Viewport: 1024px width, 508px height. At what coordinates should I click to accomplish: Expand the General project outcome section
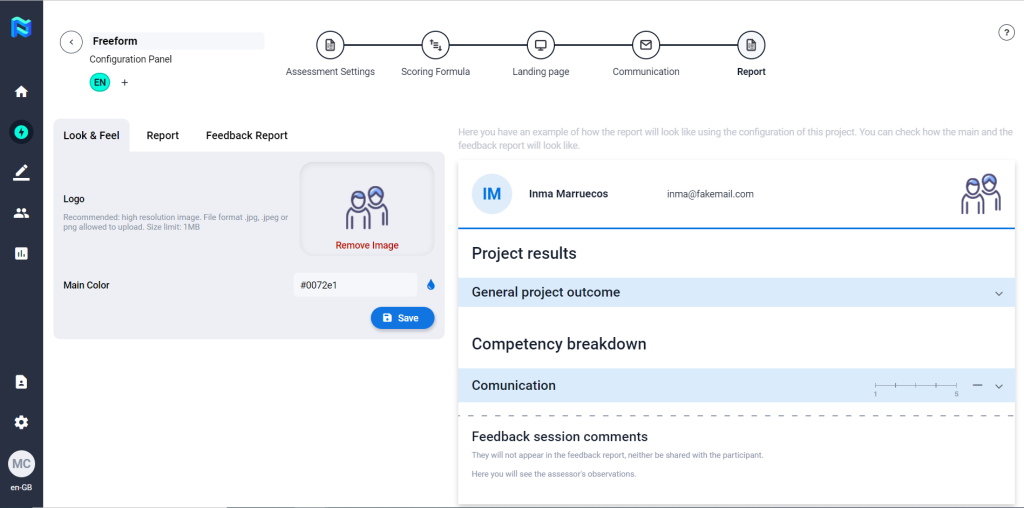(998, 293)
